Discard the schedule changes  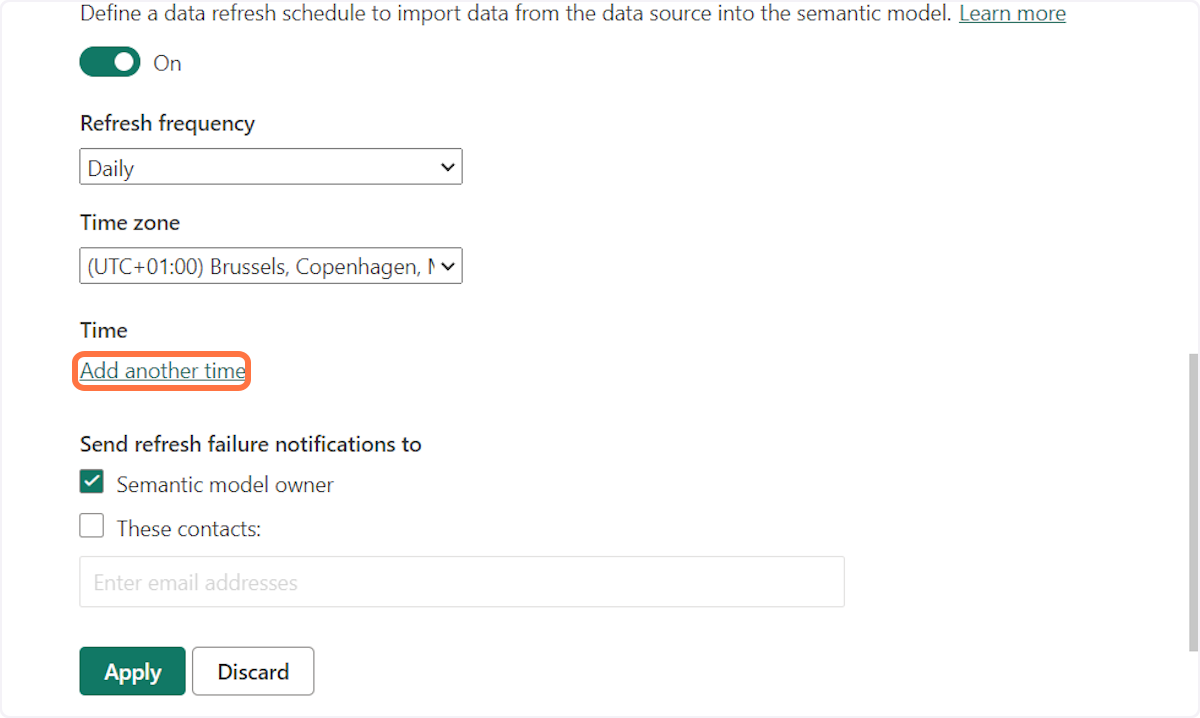tap(253, 671)
